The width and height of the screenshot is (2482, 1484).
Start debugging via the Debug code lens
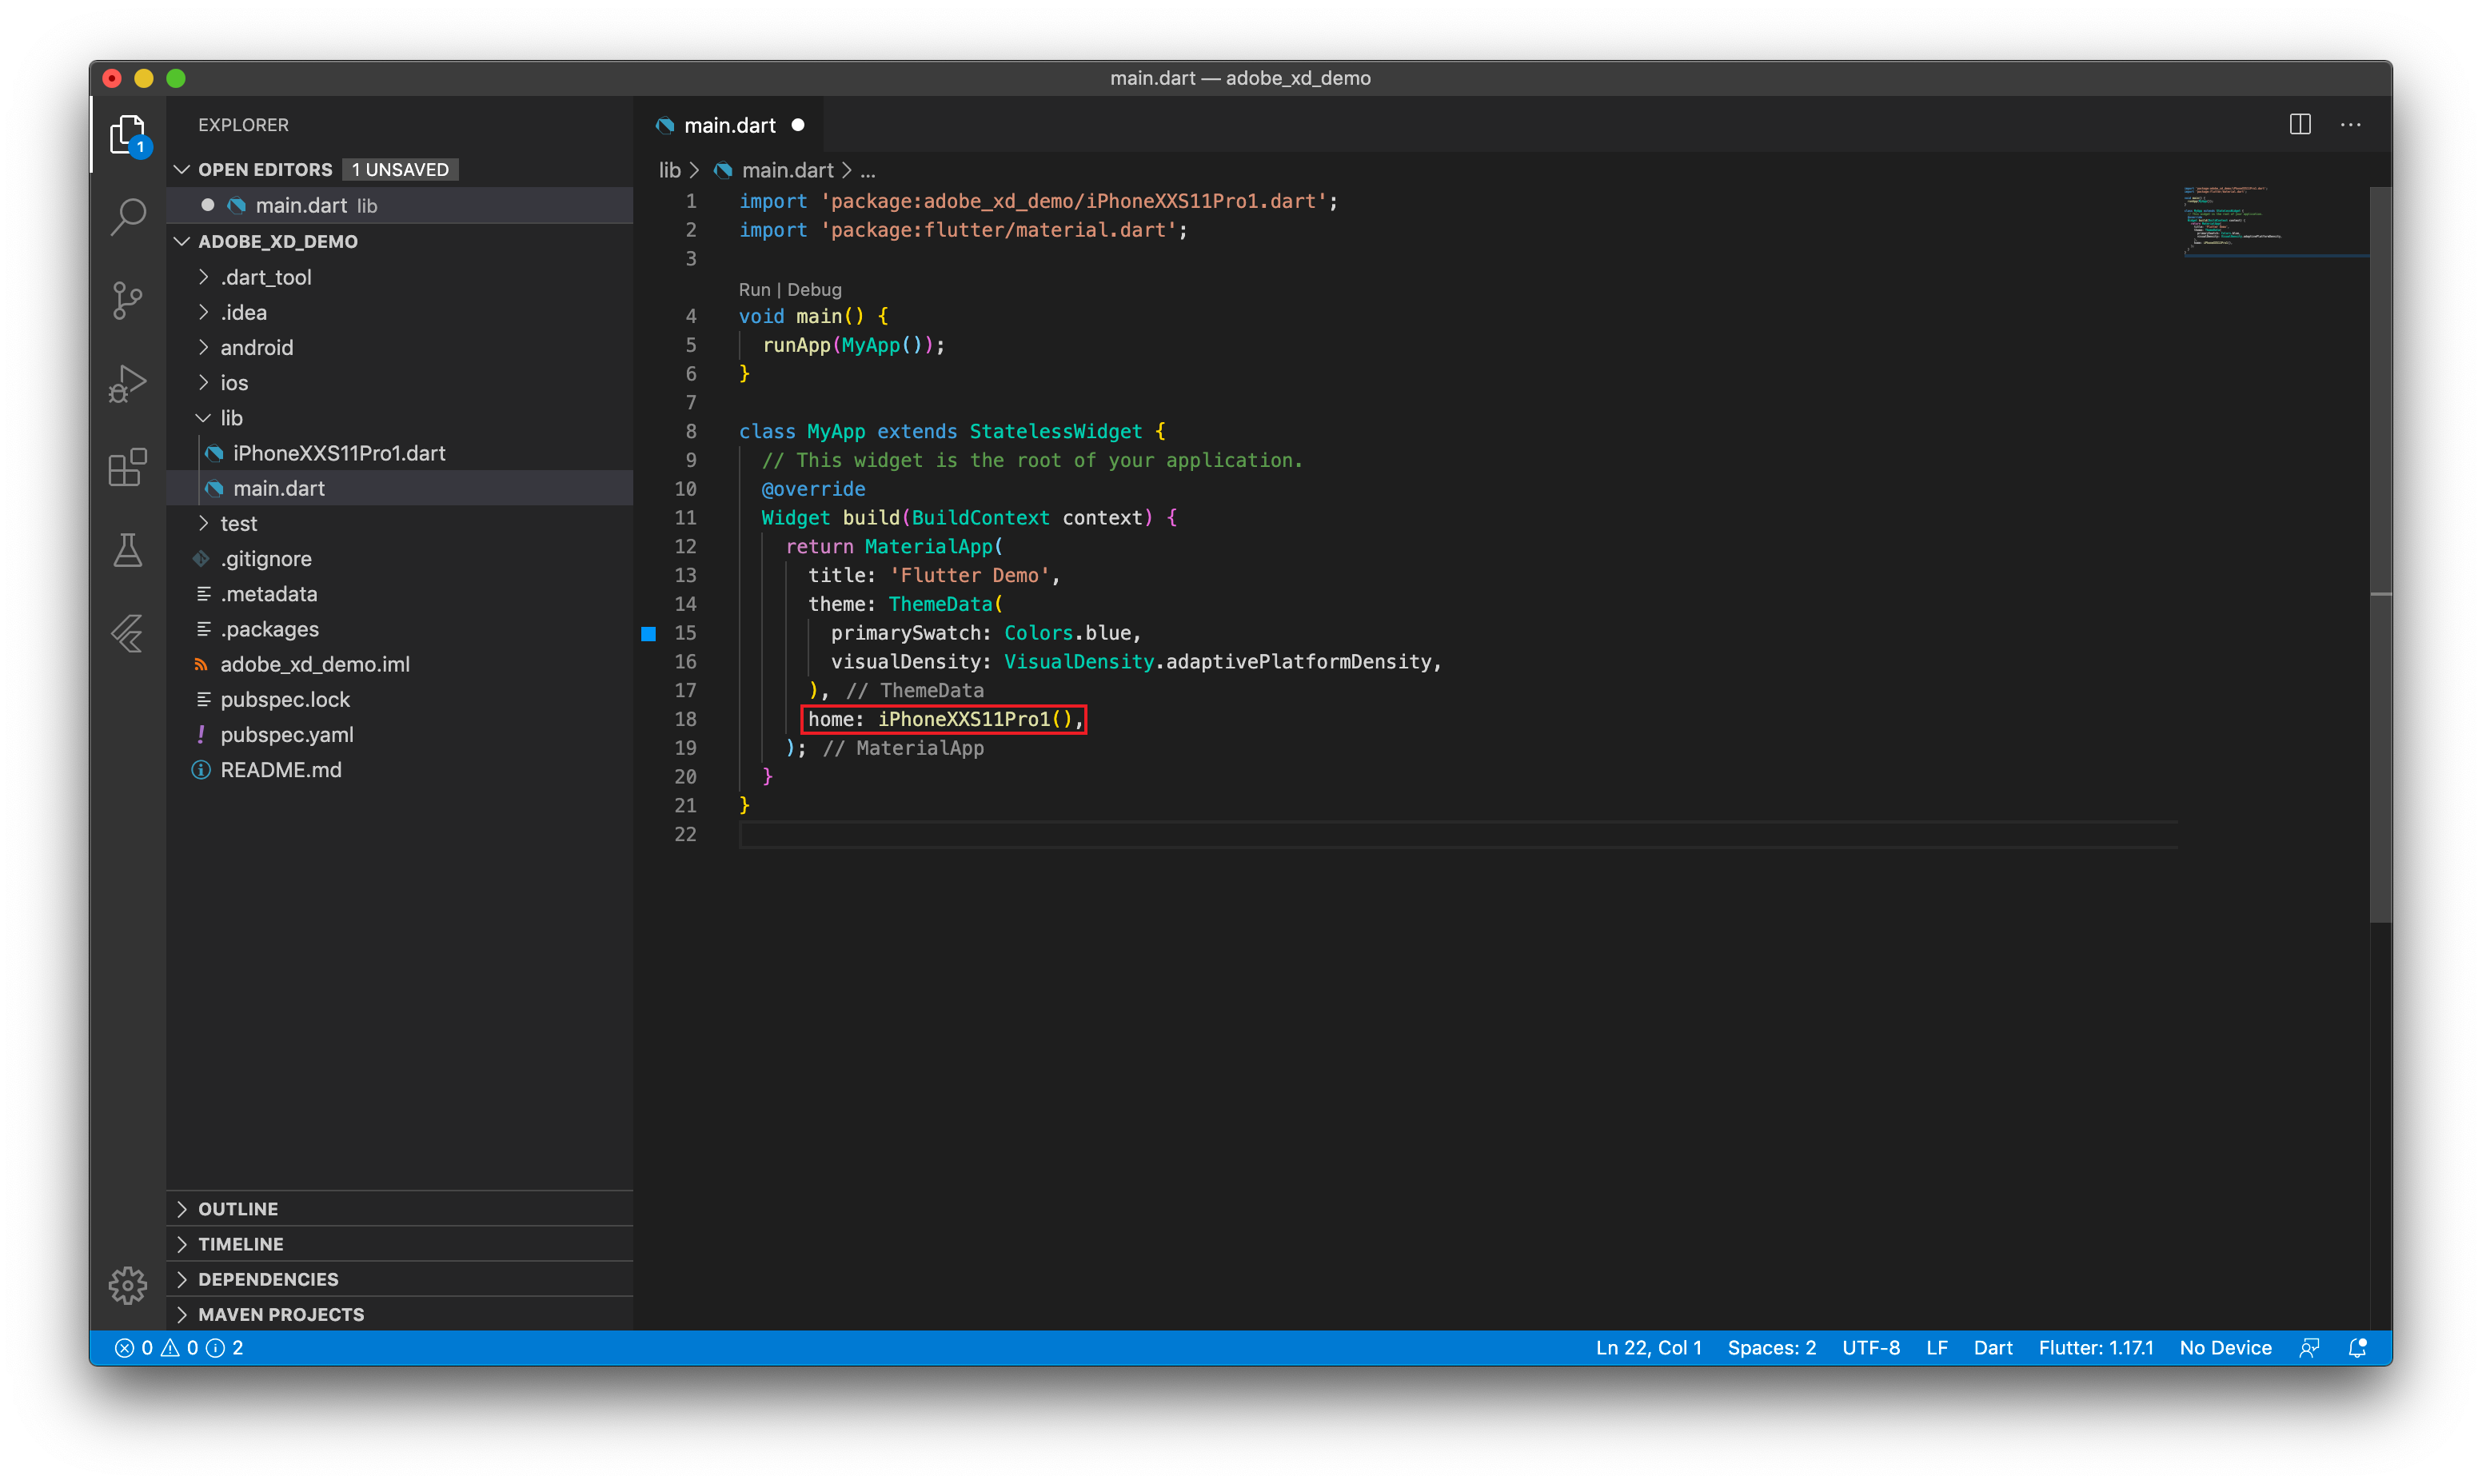pyautogui.click(x=814, y=289)
